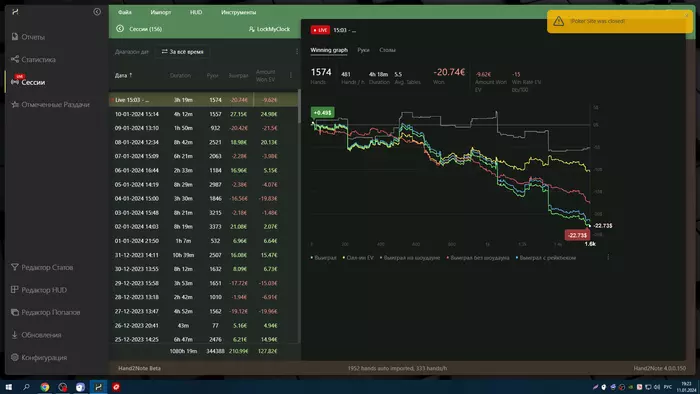Click the Hand2Note logo icon
Viewport: 700px width, 394px height.
[15, 12]
